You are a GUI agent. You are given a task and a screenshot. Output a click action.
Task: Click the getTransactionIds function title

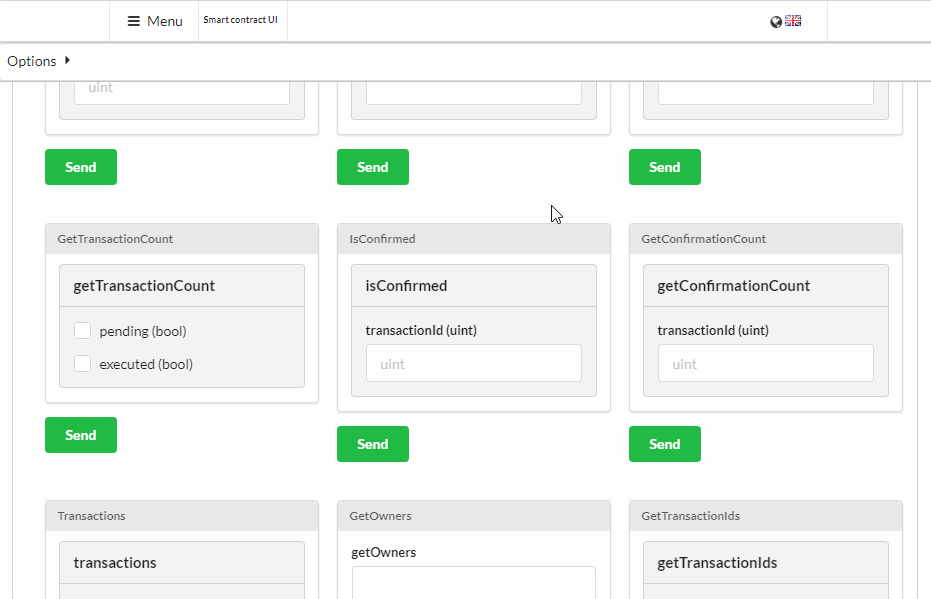717,563
